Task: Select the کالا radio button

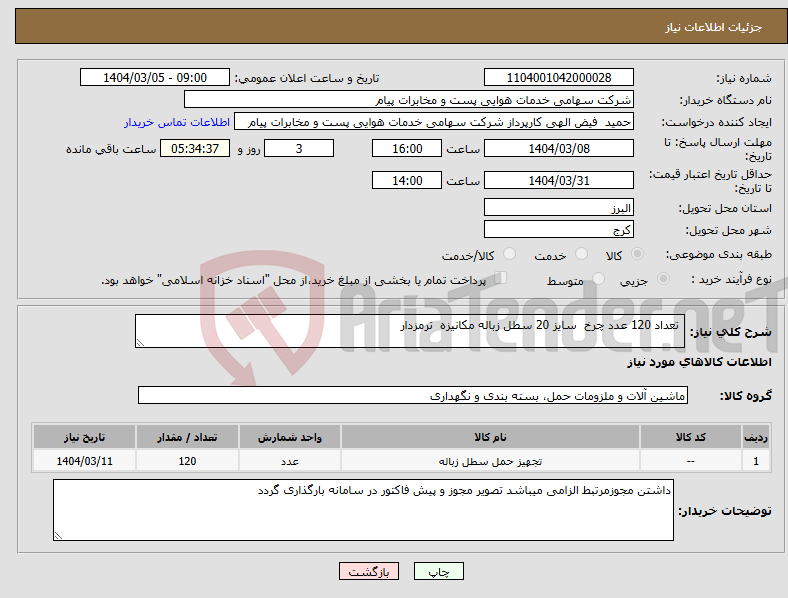Action: (x=637, y=254)
